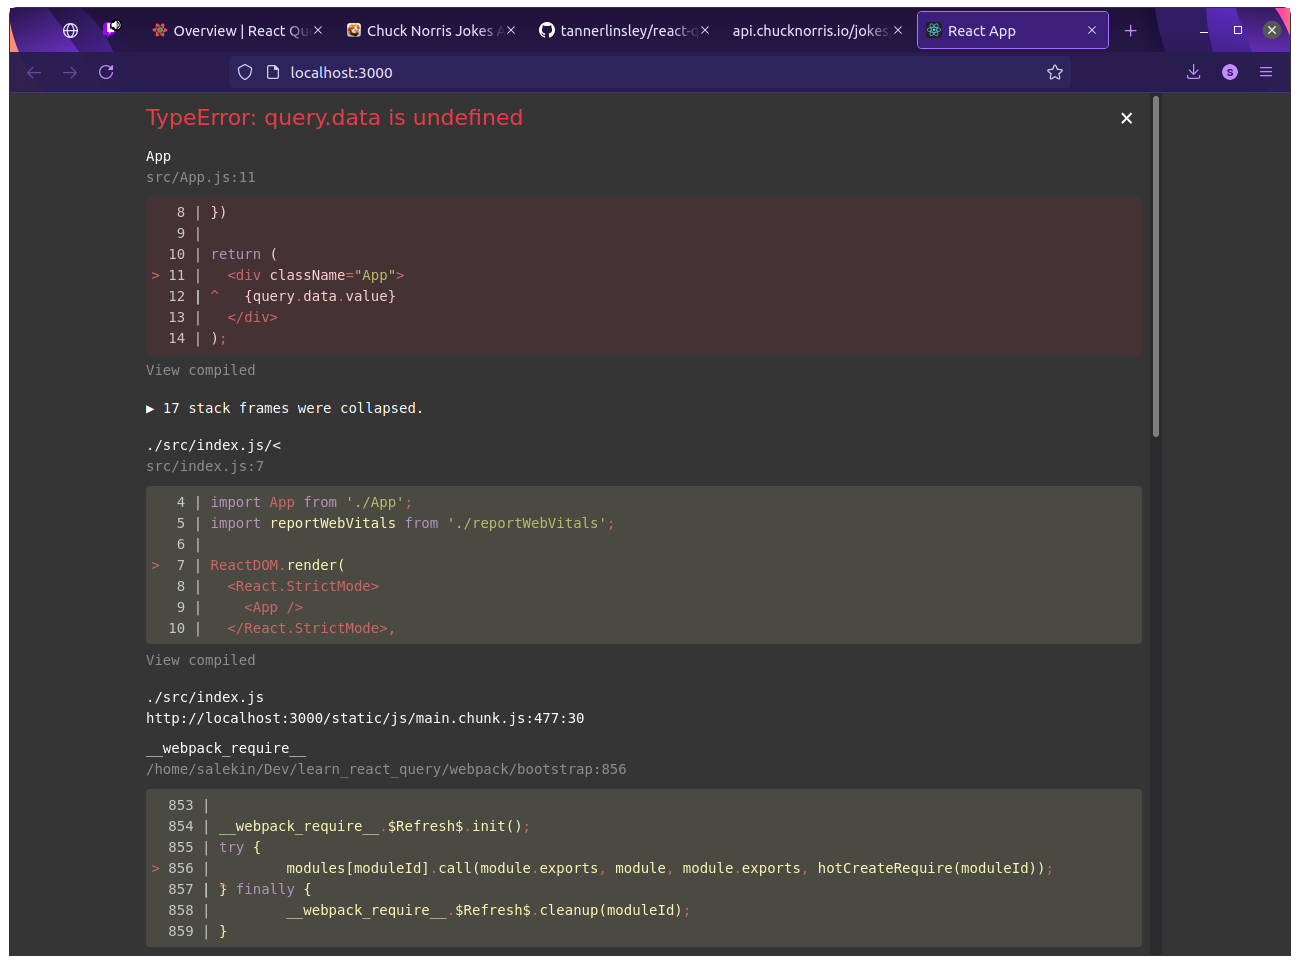Select the Overview | React Query tab
This screenshot has height=965, width=1300.
click(232, 30)
